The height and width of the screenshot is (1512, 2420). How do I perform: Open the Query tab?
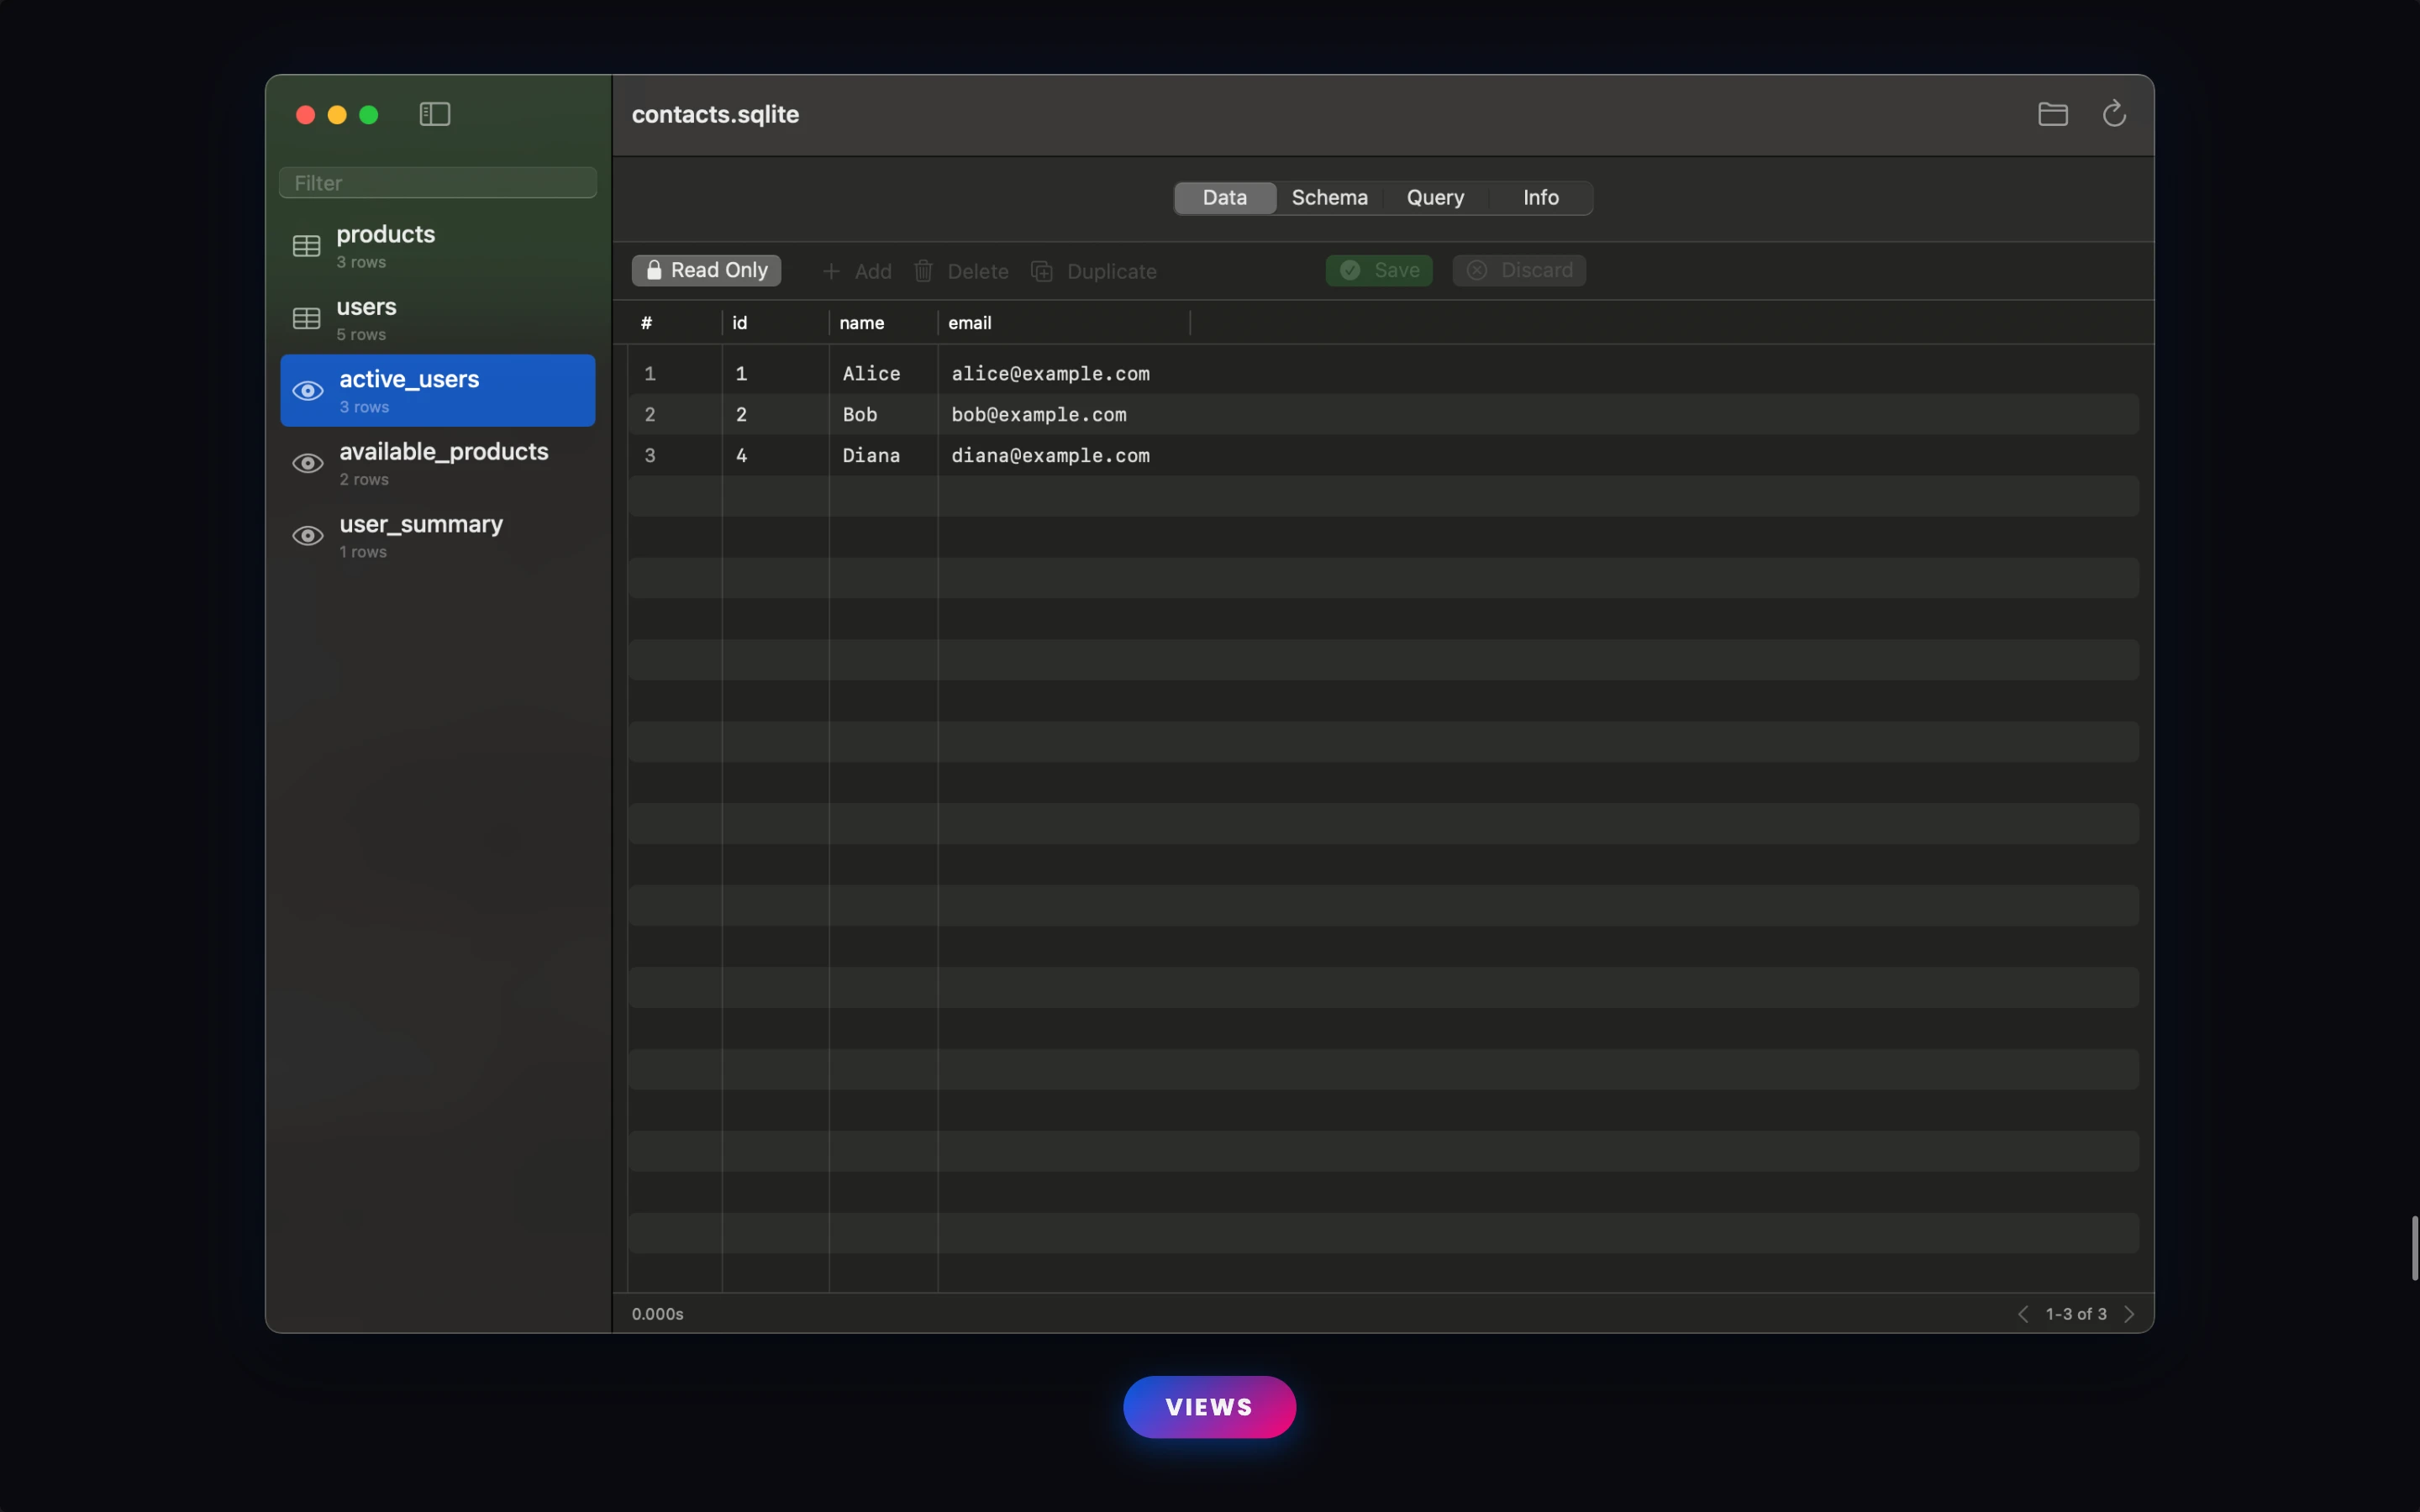point(1434,197)
